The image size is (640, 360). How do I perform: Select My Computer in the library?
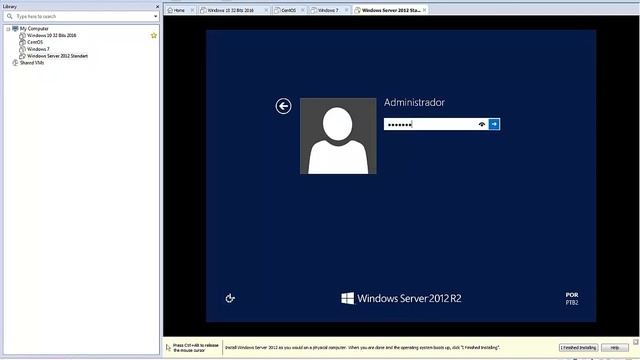click(x=34, y=29)
